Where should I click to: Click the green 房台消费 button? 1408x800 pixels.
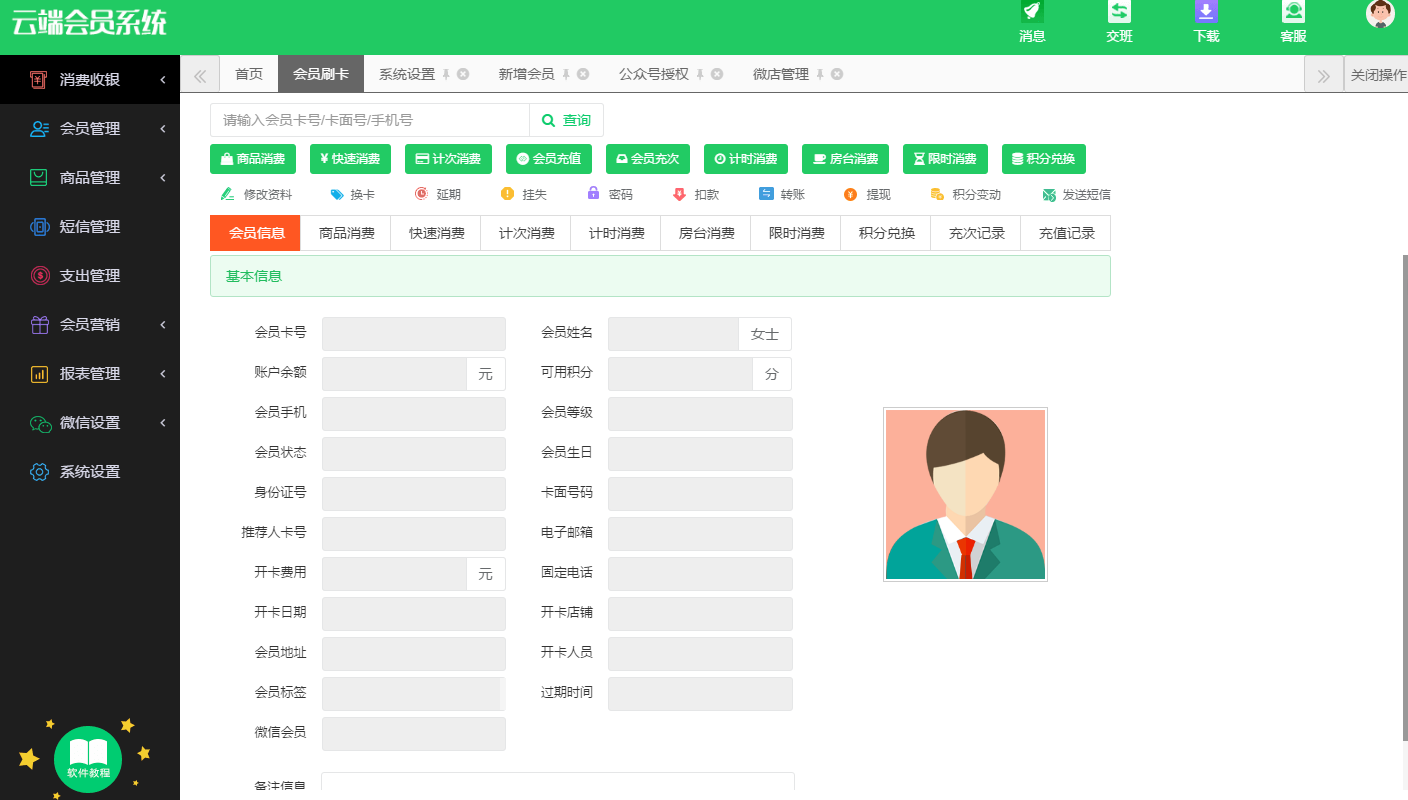[x=845, y=159]
